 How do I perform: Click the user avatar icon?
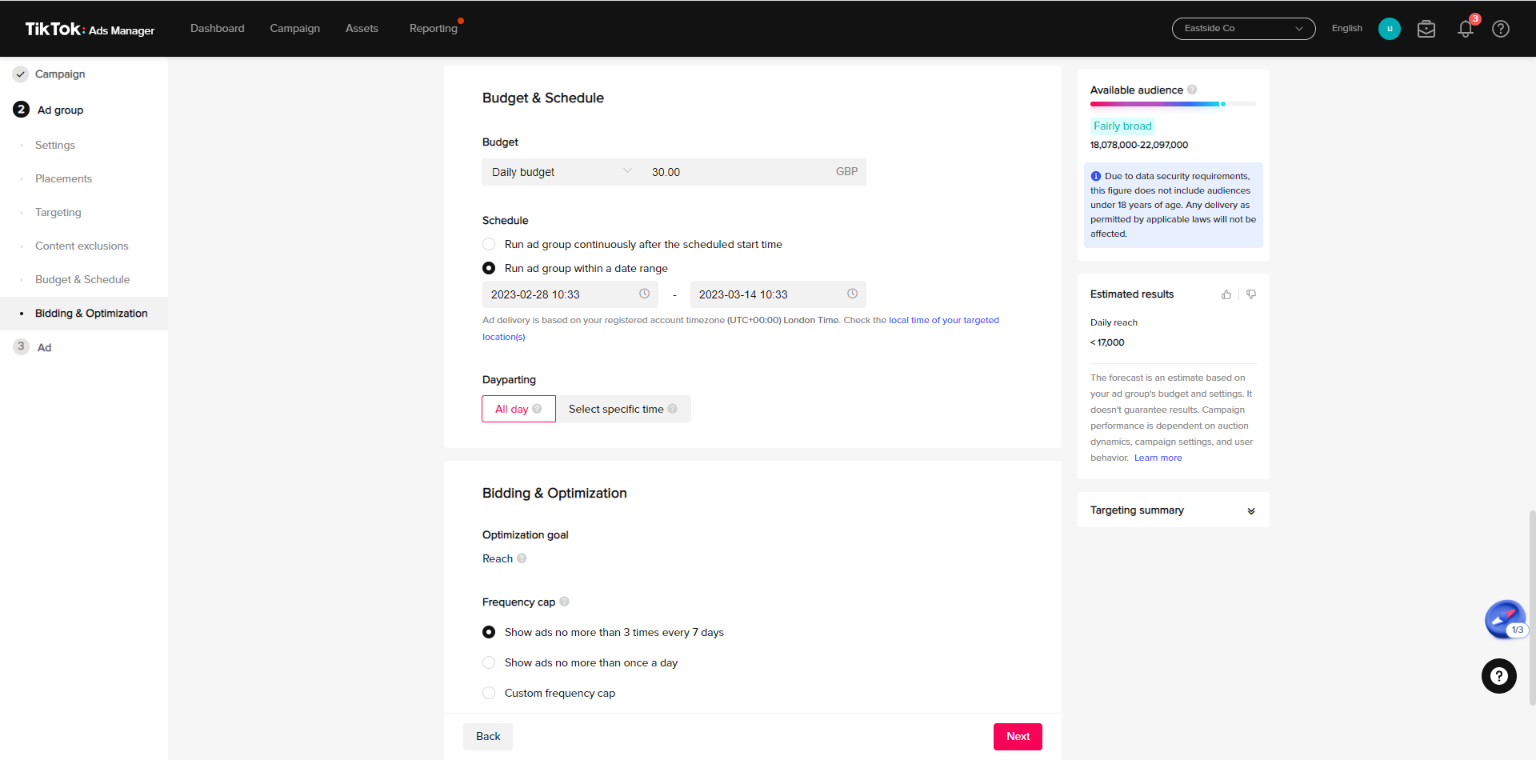tap(1389, 29)
